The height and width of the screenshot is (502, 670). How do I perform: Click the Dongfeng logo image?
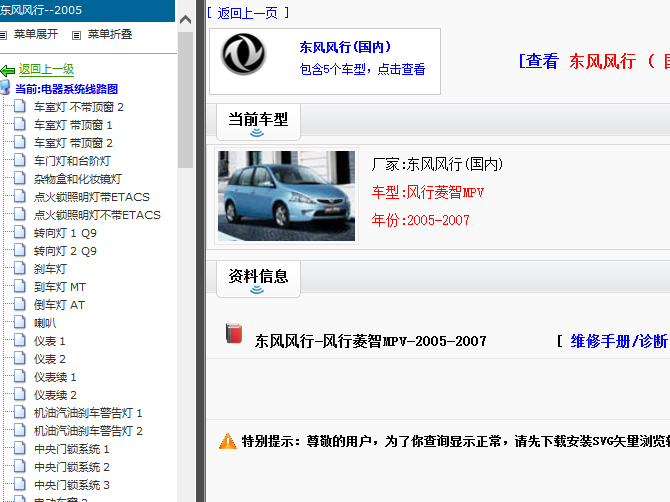244,55
